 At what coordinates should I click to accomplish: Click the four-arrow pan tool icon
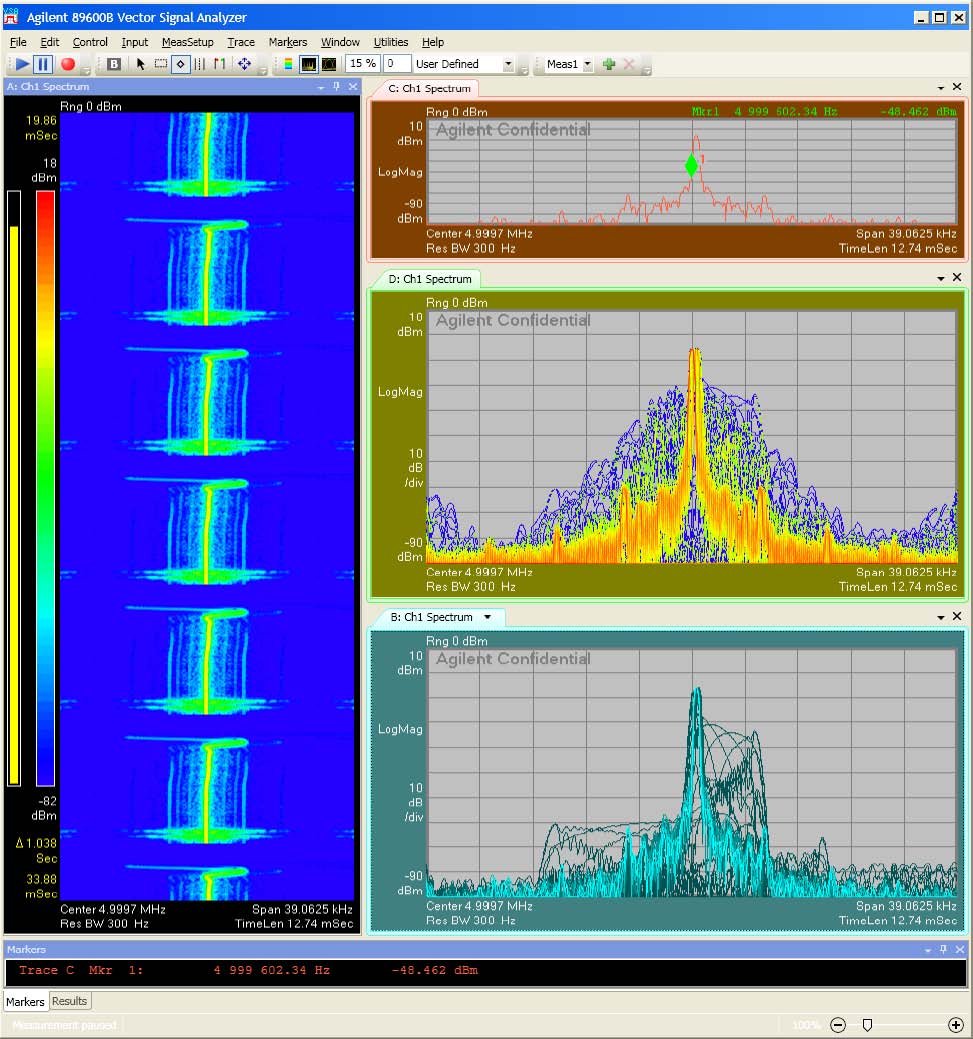tap(244, 64)
